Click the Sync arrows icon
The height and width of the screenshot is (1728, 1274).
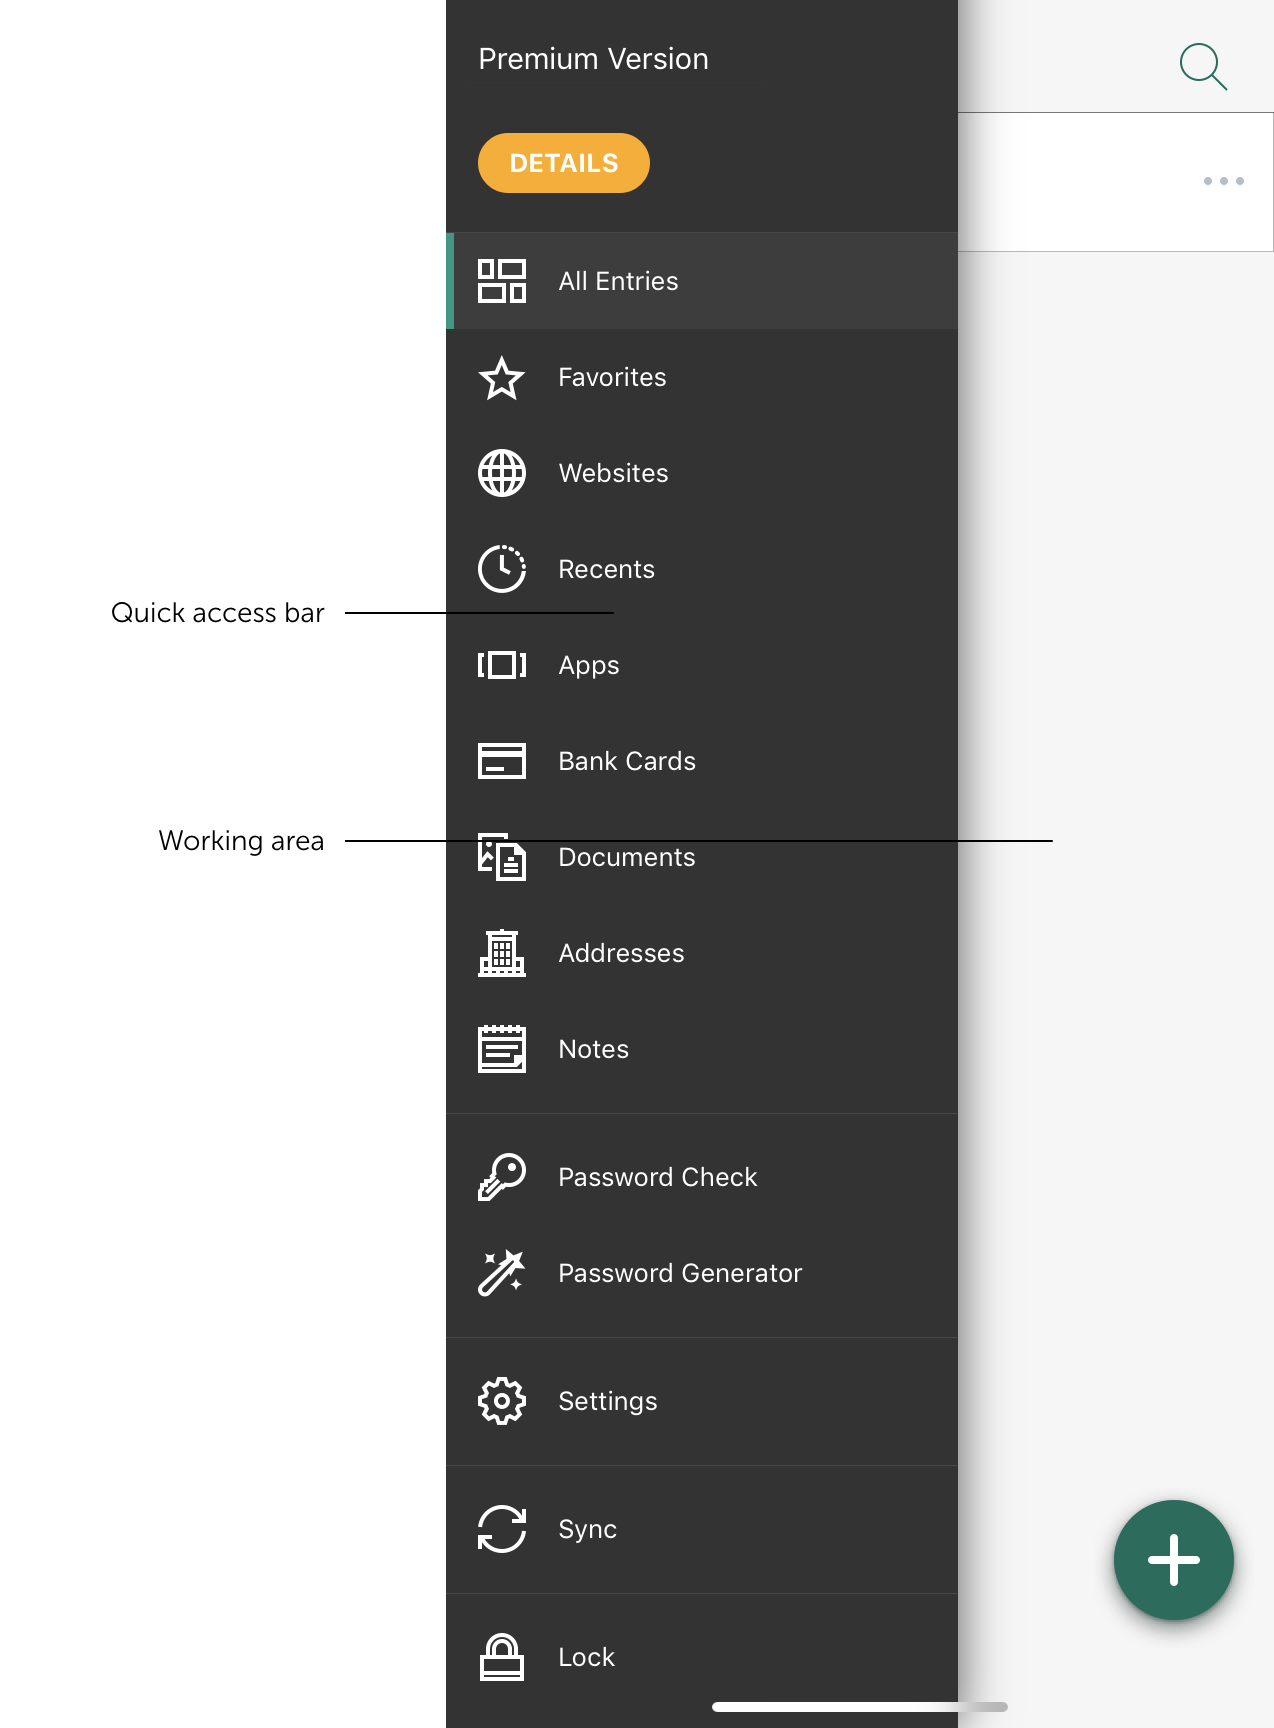coord(502,1529)
